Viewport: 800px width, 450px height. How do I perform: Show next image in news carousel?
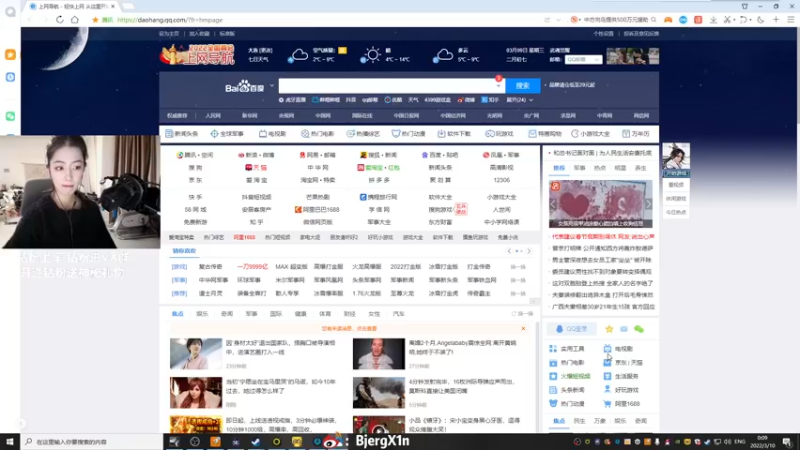648,204
